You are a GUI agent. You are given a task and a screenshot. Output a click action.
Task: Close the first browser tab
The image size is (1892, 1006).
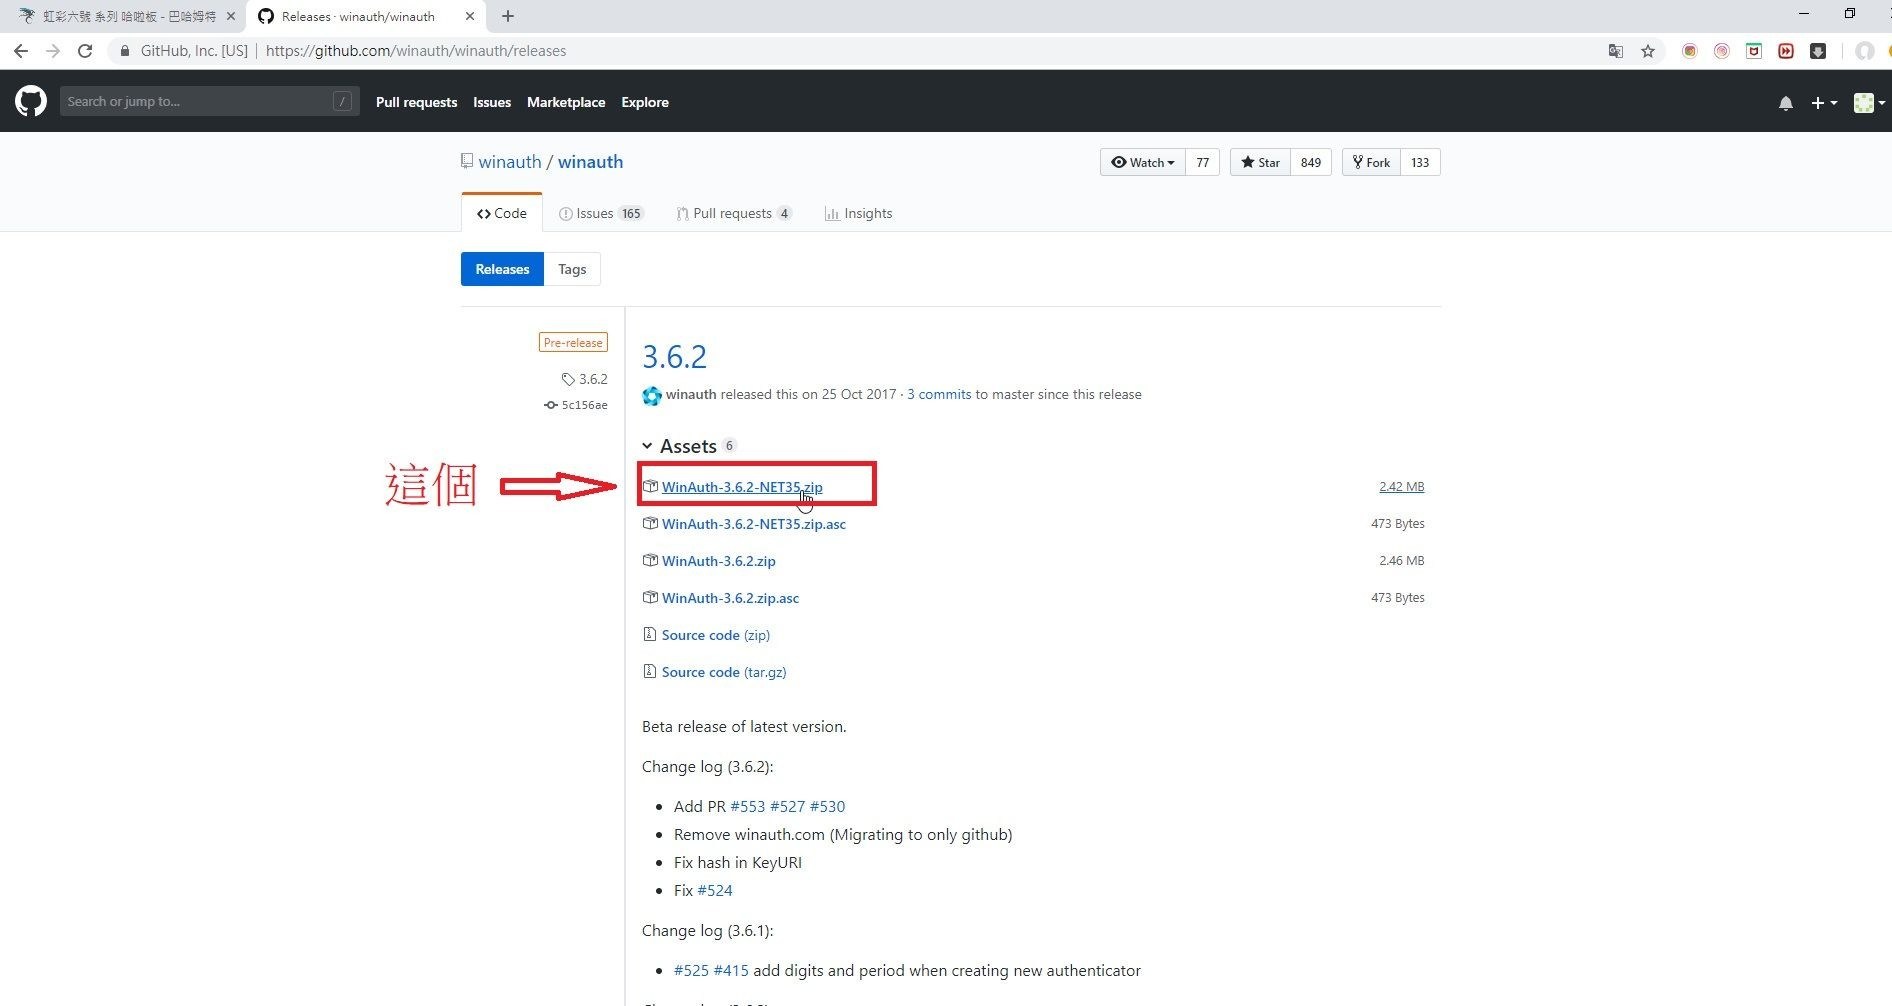coord(231,16)
